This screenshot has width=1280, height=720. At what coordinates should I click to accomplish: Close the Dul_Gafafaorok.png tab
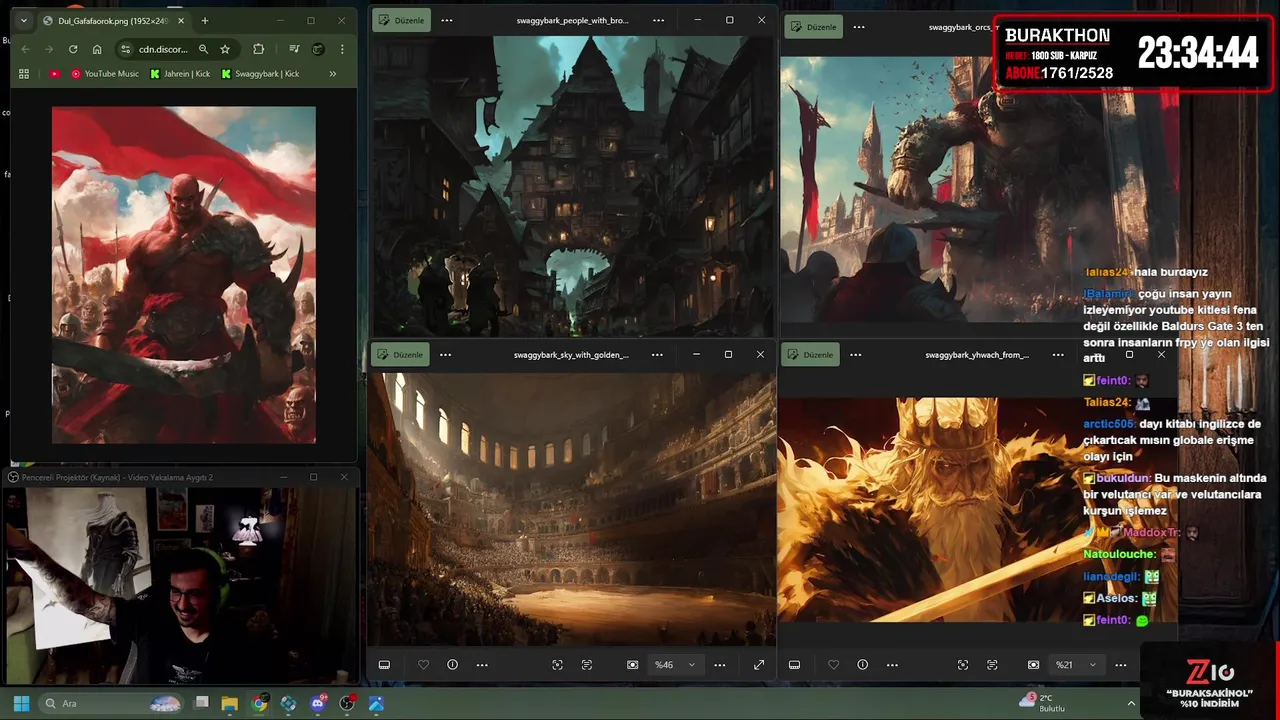coord(180,21)
